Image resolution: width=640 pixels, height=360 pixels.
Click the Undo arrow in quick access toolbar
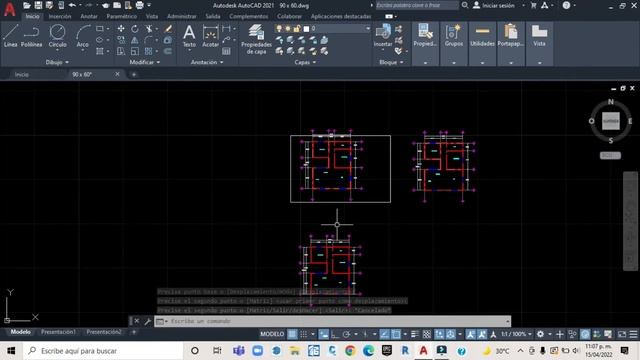click(72, 5)
